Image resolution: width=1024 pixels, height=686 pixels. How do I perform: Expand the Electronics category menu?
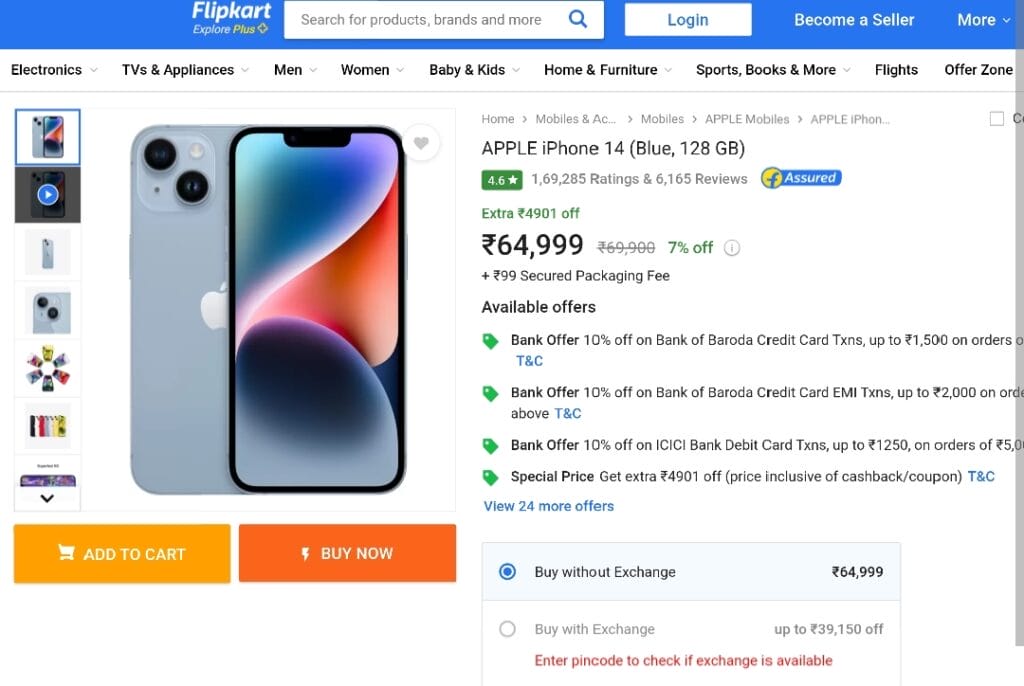[x=54, y=70]
